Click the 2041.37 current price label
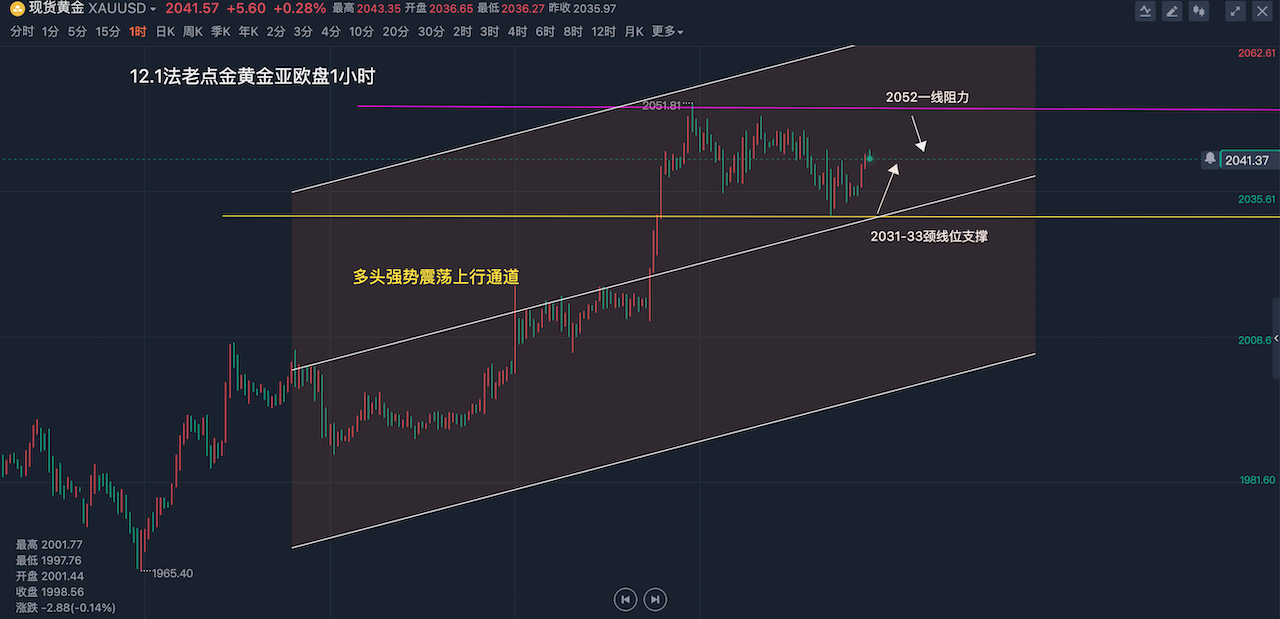Screen dimensions: 1280x619 [1246, 160]
